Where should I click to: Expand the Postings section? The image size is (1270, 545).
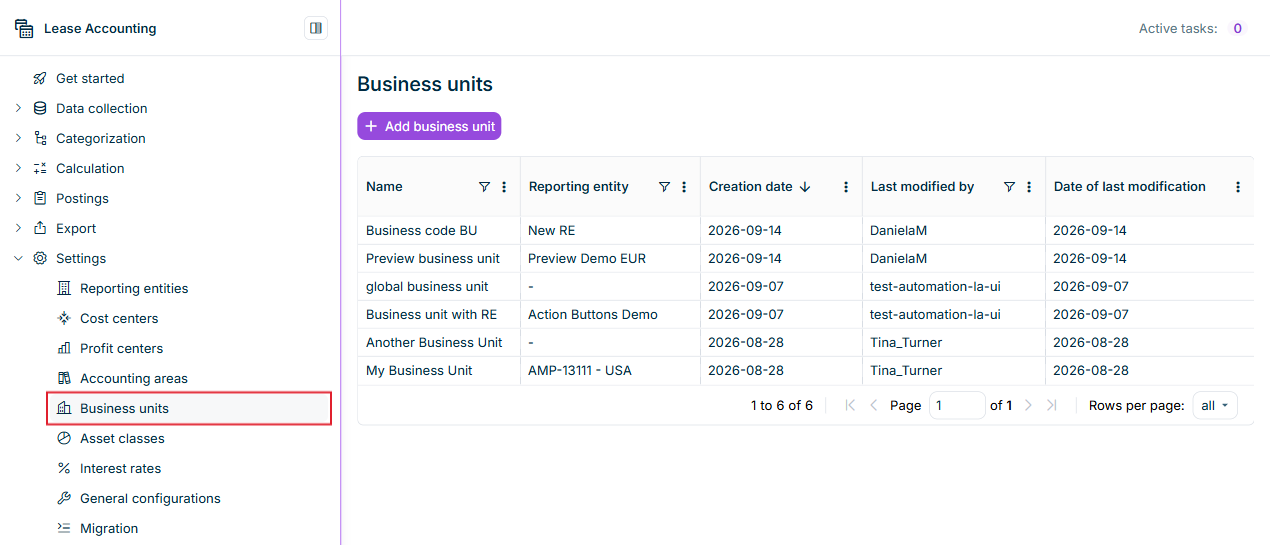[18, 198]
